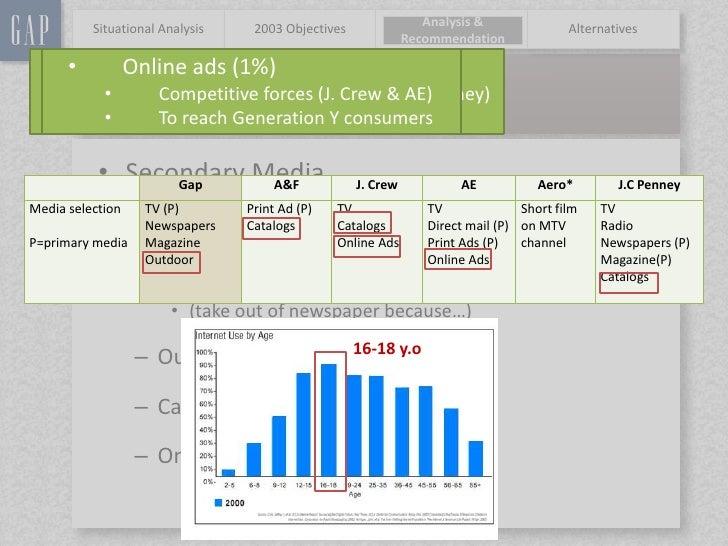Click 'Magazine' in Gap column
The image size is (728, 546).
click(x=173, y=243)
